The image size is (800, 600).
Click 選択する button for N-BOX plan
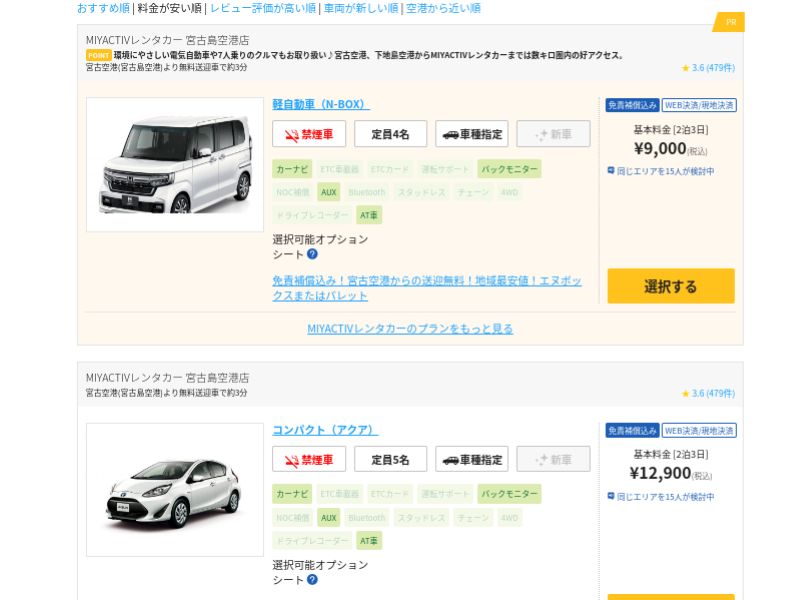coord(671,286)
